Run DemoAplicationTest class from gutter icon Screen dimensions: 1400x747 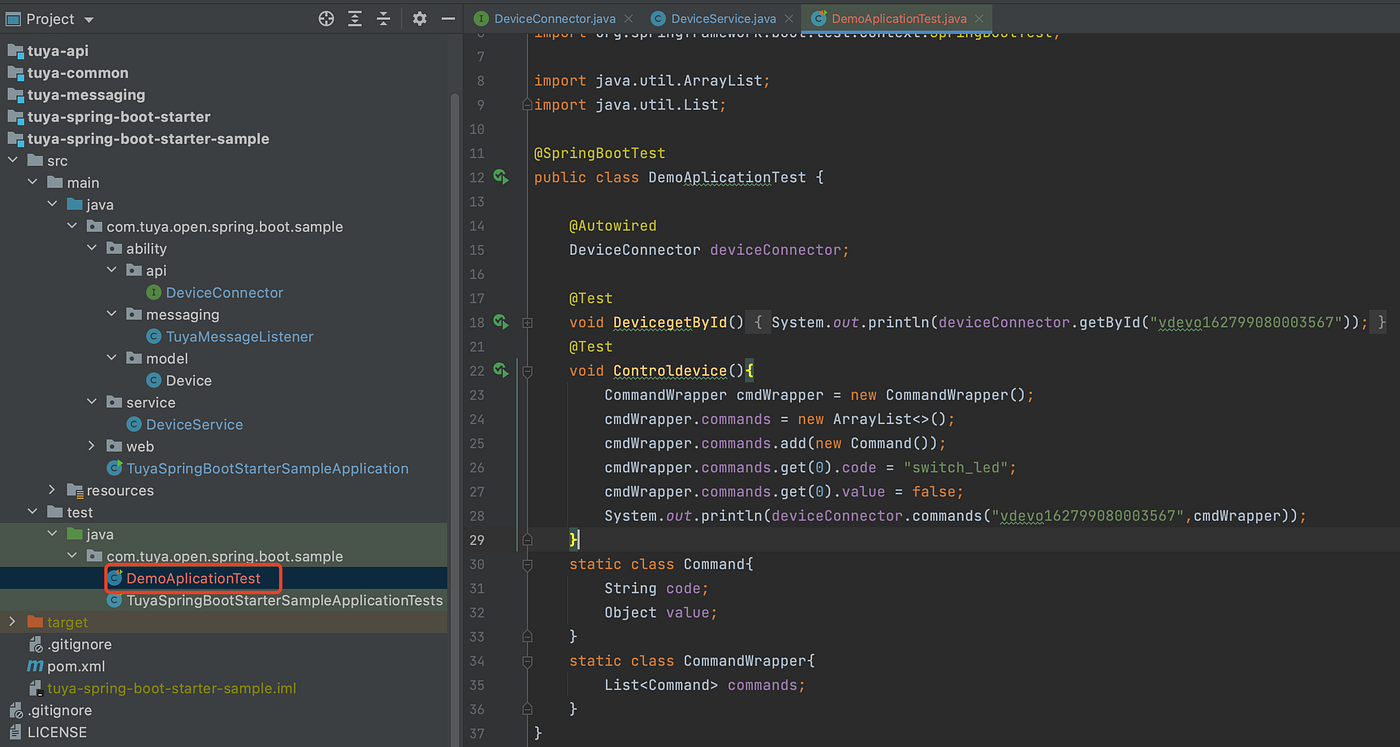click(x=501, y=177)
